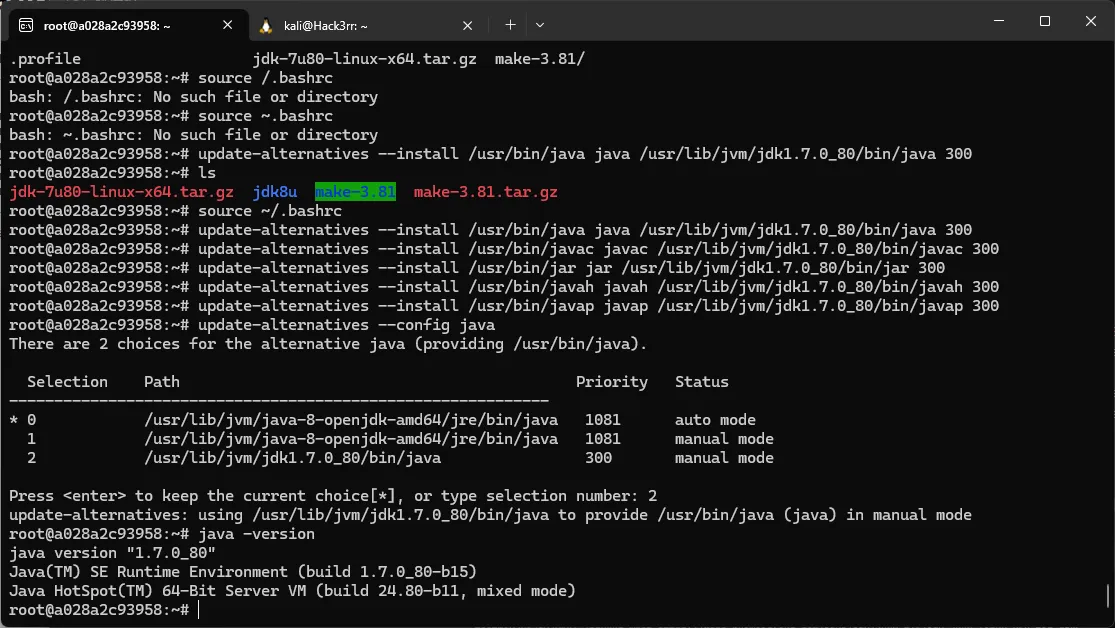
Task: Close the terminal window
Action: 1091,21
